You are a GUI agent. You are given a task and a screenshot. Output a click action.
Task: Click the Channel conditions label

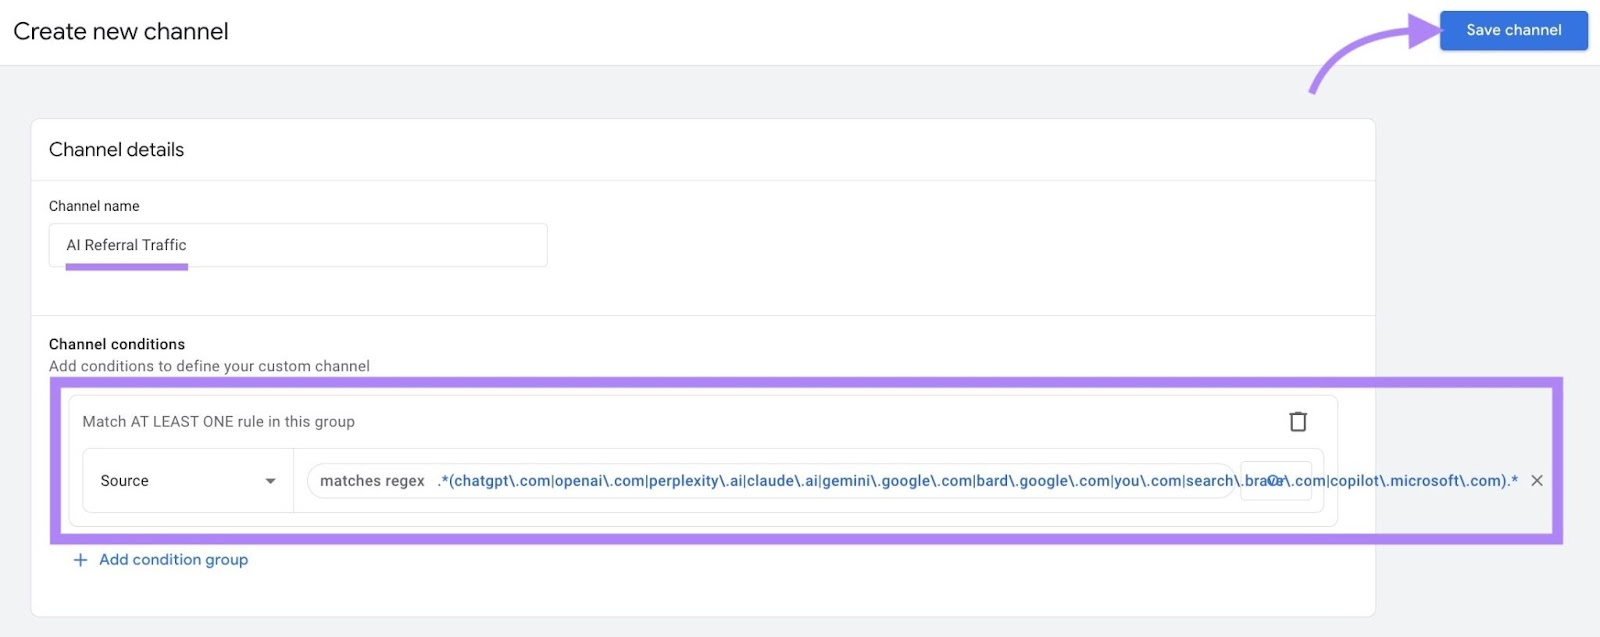tap(116, 343)
